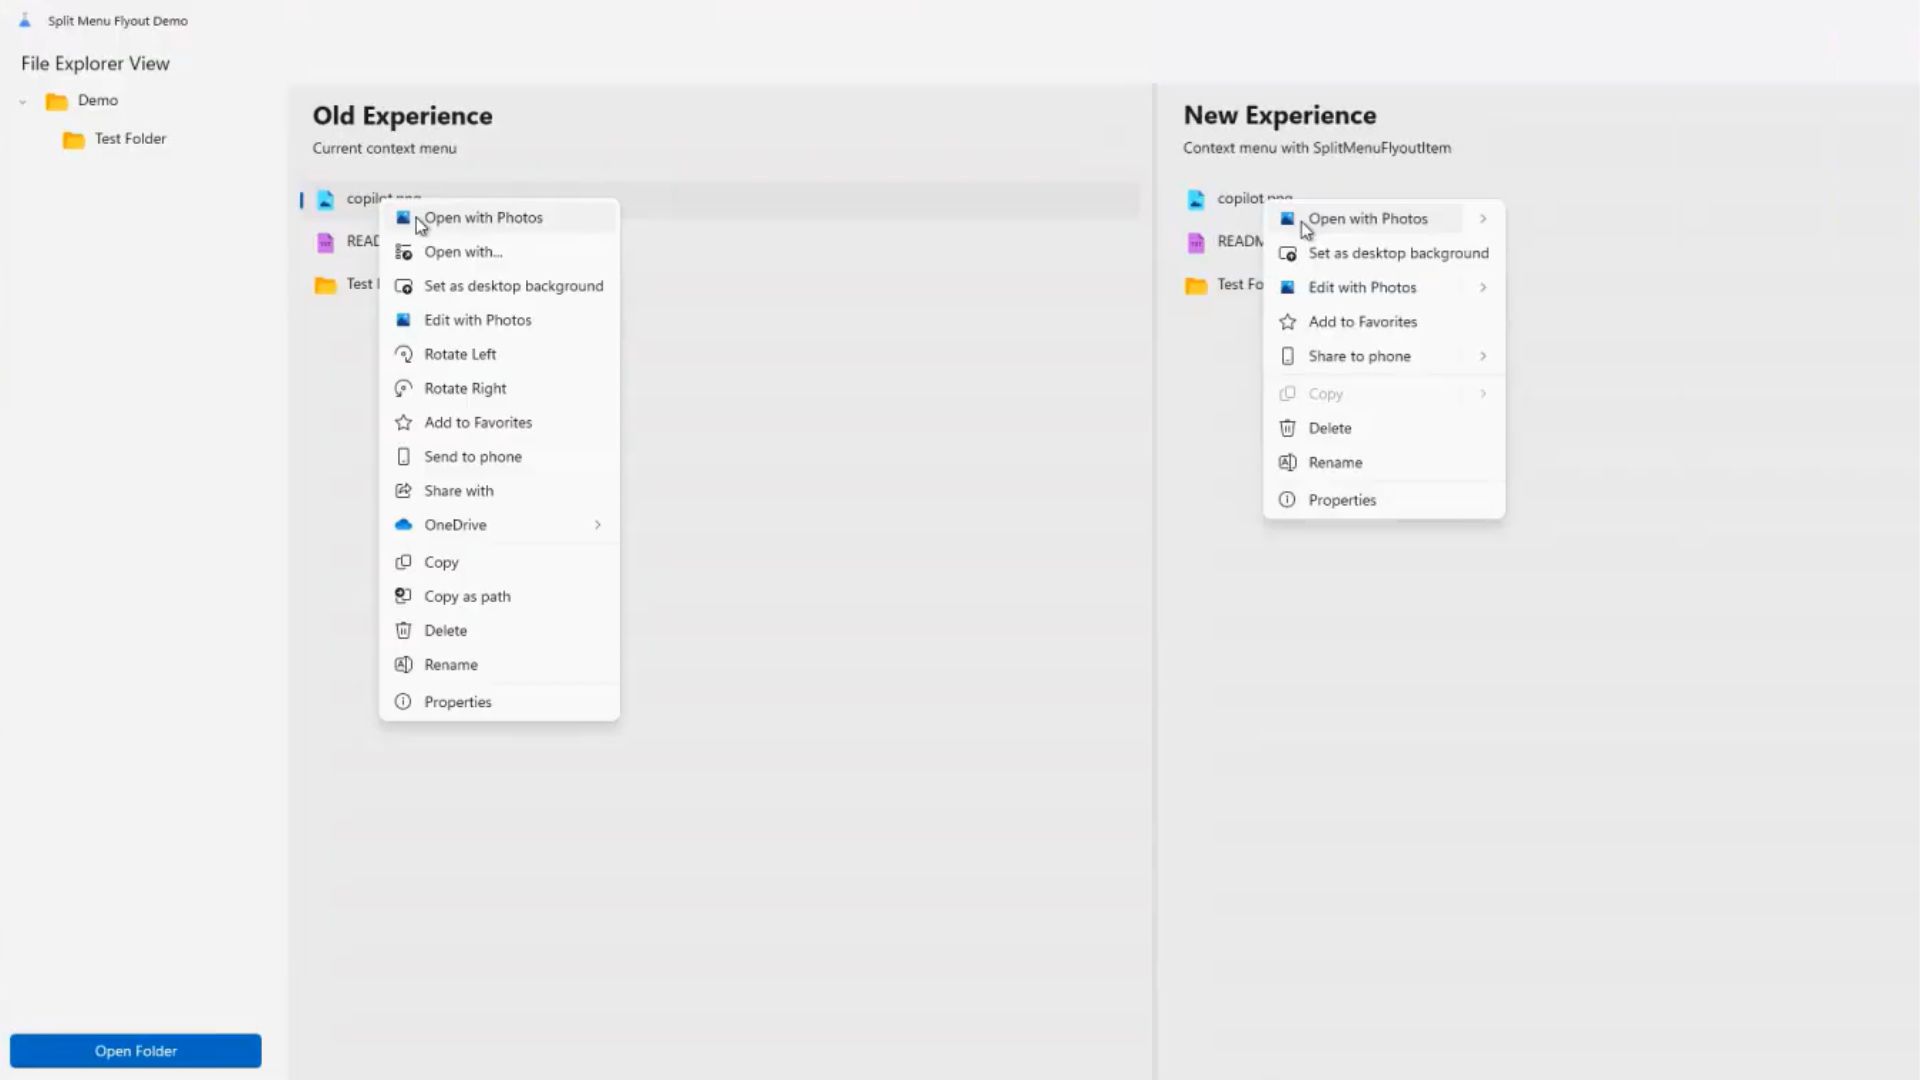Click the OneDrive cloud icon
Screen dimensions: 1920x1080
tap(403, 525)
